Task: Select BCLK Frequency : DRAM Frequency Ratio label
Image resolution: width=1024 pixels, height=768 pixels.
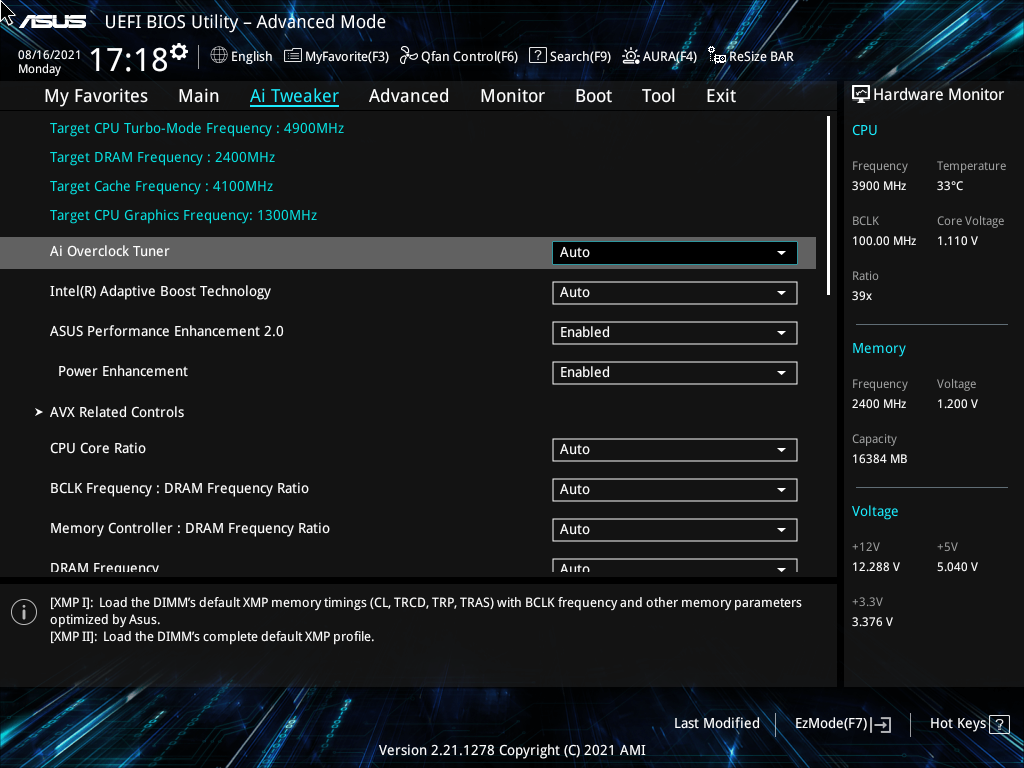Action: coord(179,488)
